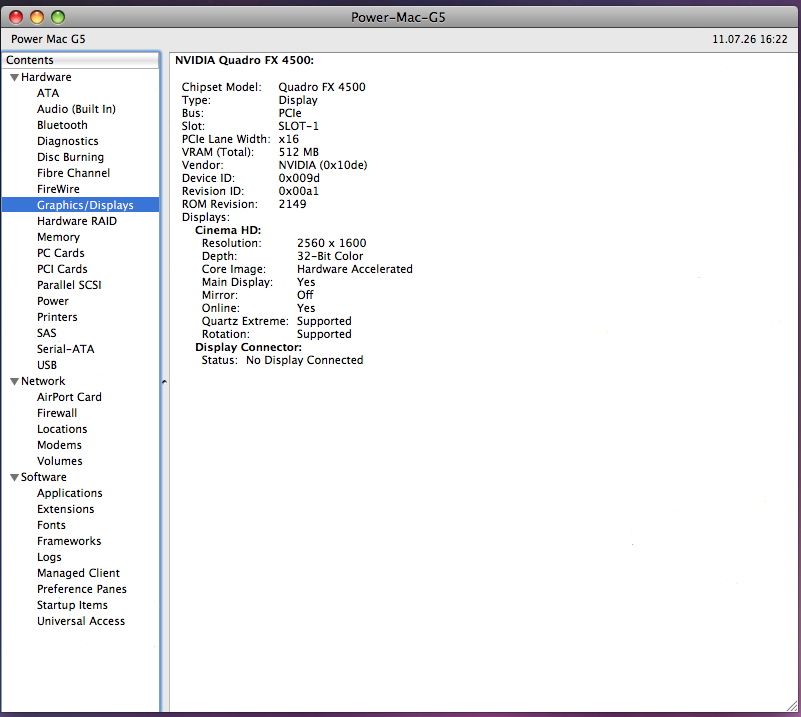The width and height of the screenshot is (801, 717).
Task: Select Managed Client entry
Action: coord(78,573)
